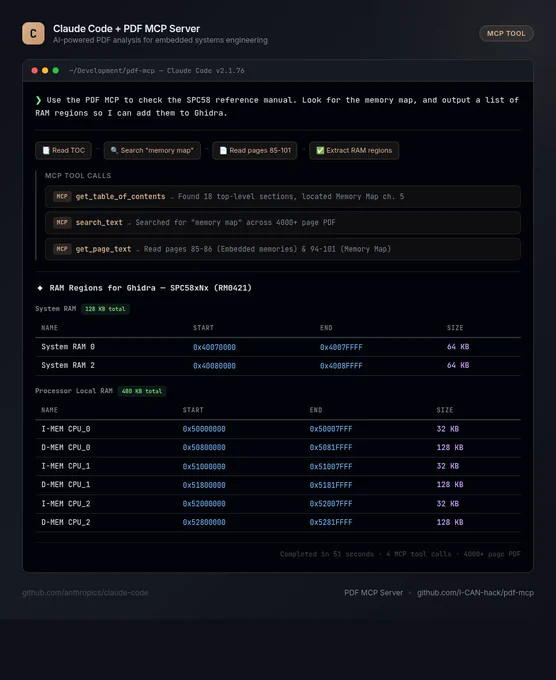Click the 128 KB total badge
Image resolution: width=556 pixels, height=680 pixels.
coord(105,309)
